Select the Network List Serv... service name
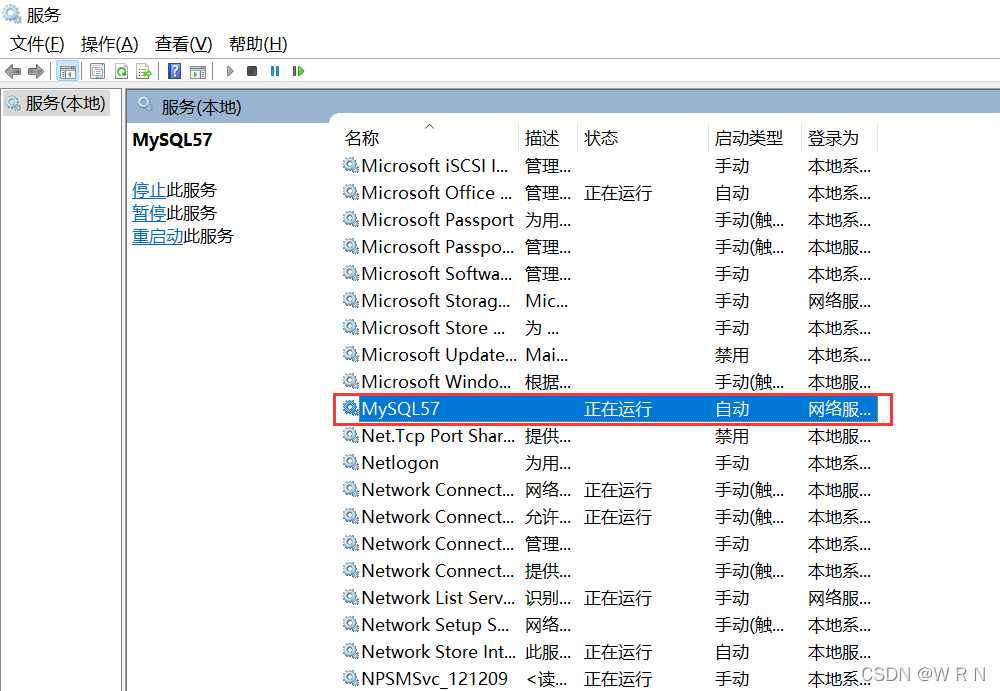The width and height of the screenshot is (1000, 691). 438,598
